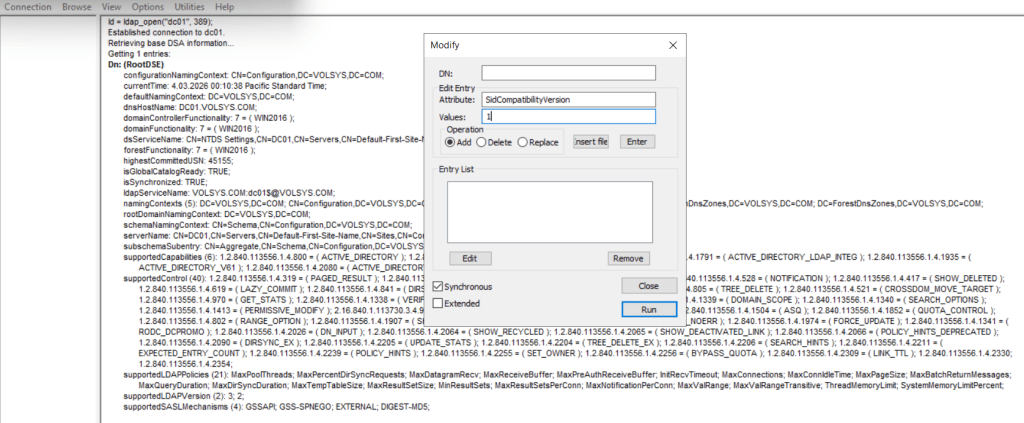Open the Help menu
Screen dimensions: 1024x423
pos(224,6)
